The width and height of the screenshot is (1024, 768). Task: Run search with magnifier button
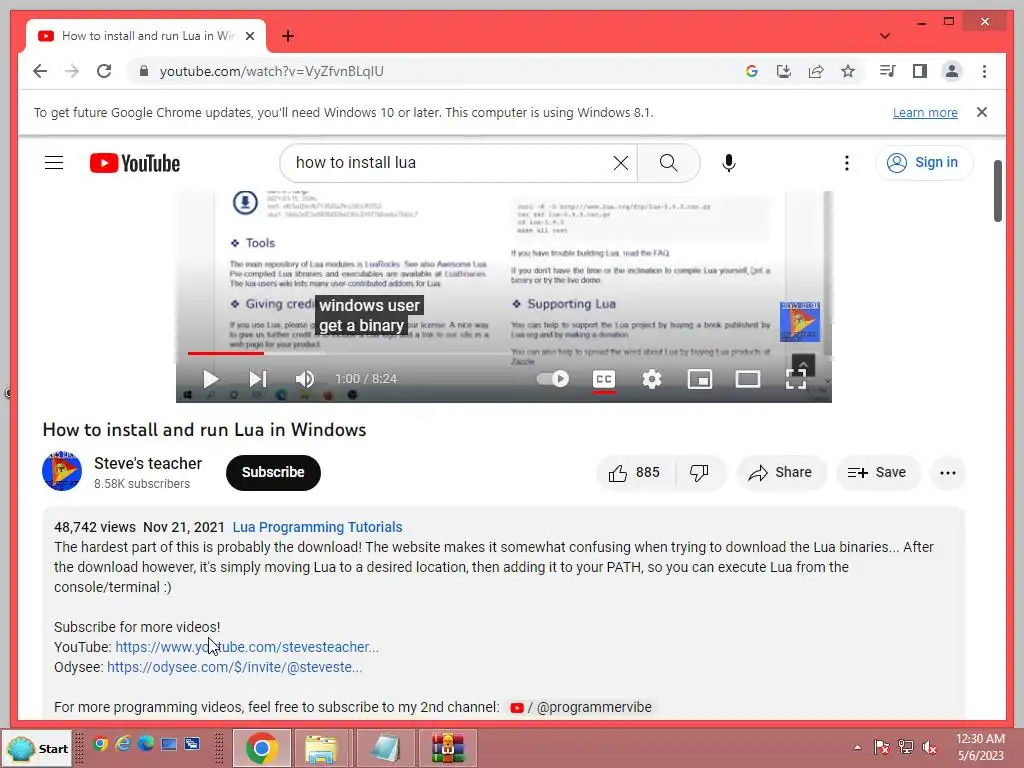[x=669, y=163]
